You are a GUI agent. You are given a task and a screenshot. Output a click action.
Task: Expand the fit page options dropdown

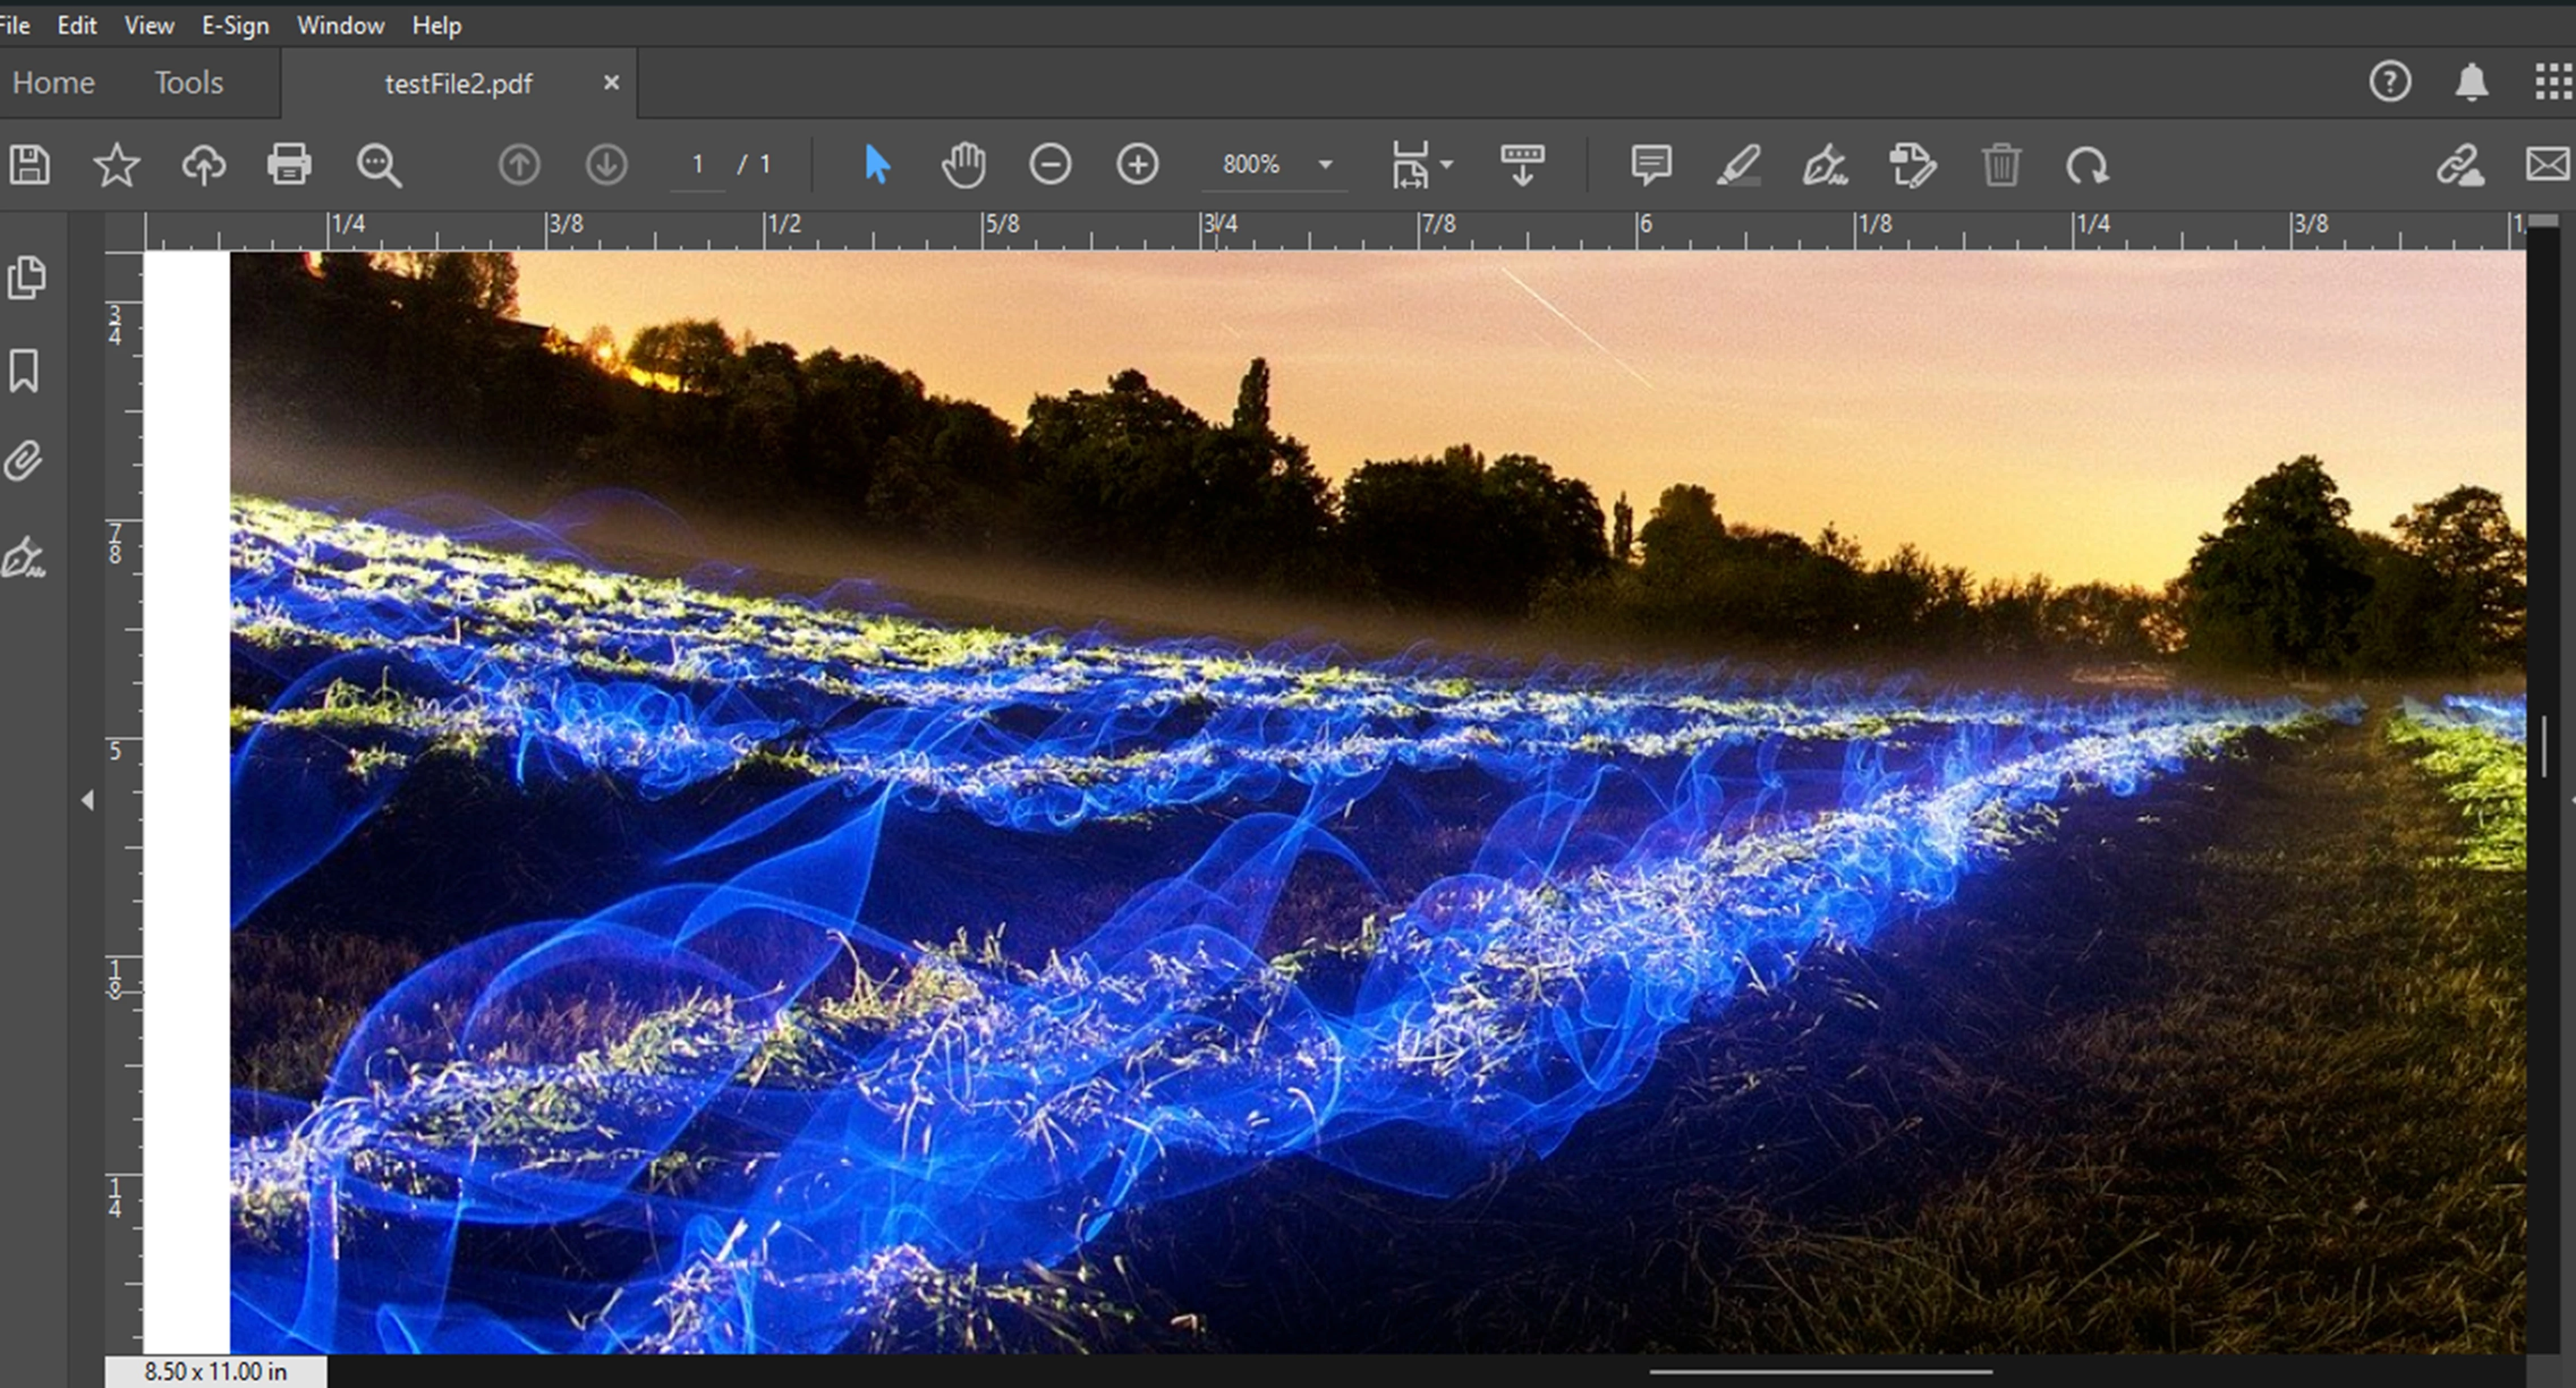tap(1446, 165)
